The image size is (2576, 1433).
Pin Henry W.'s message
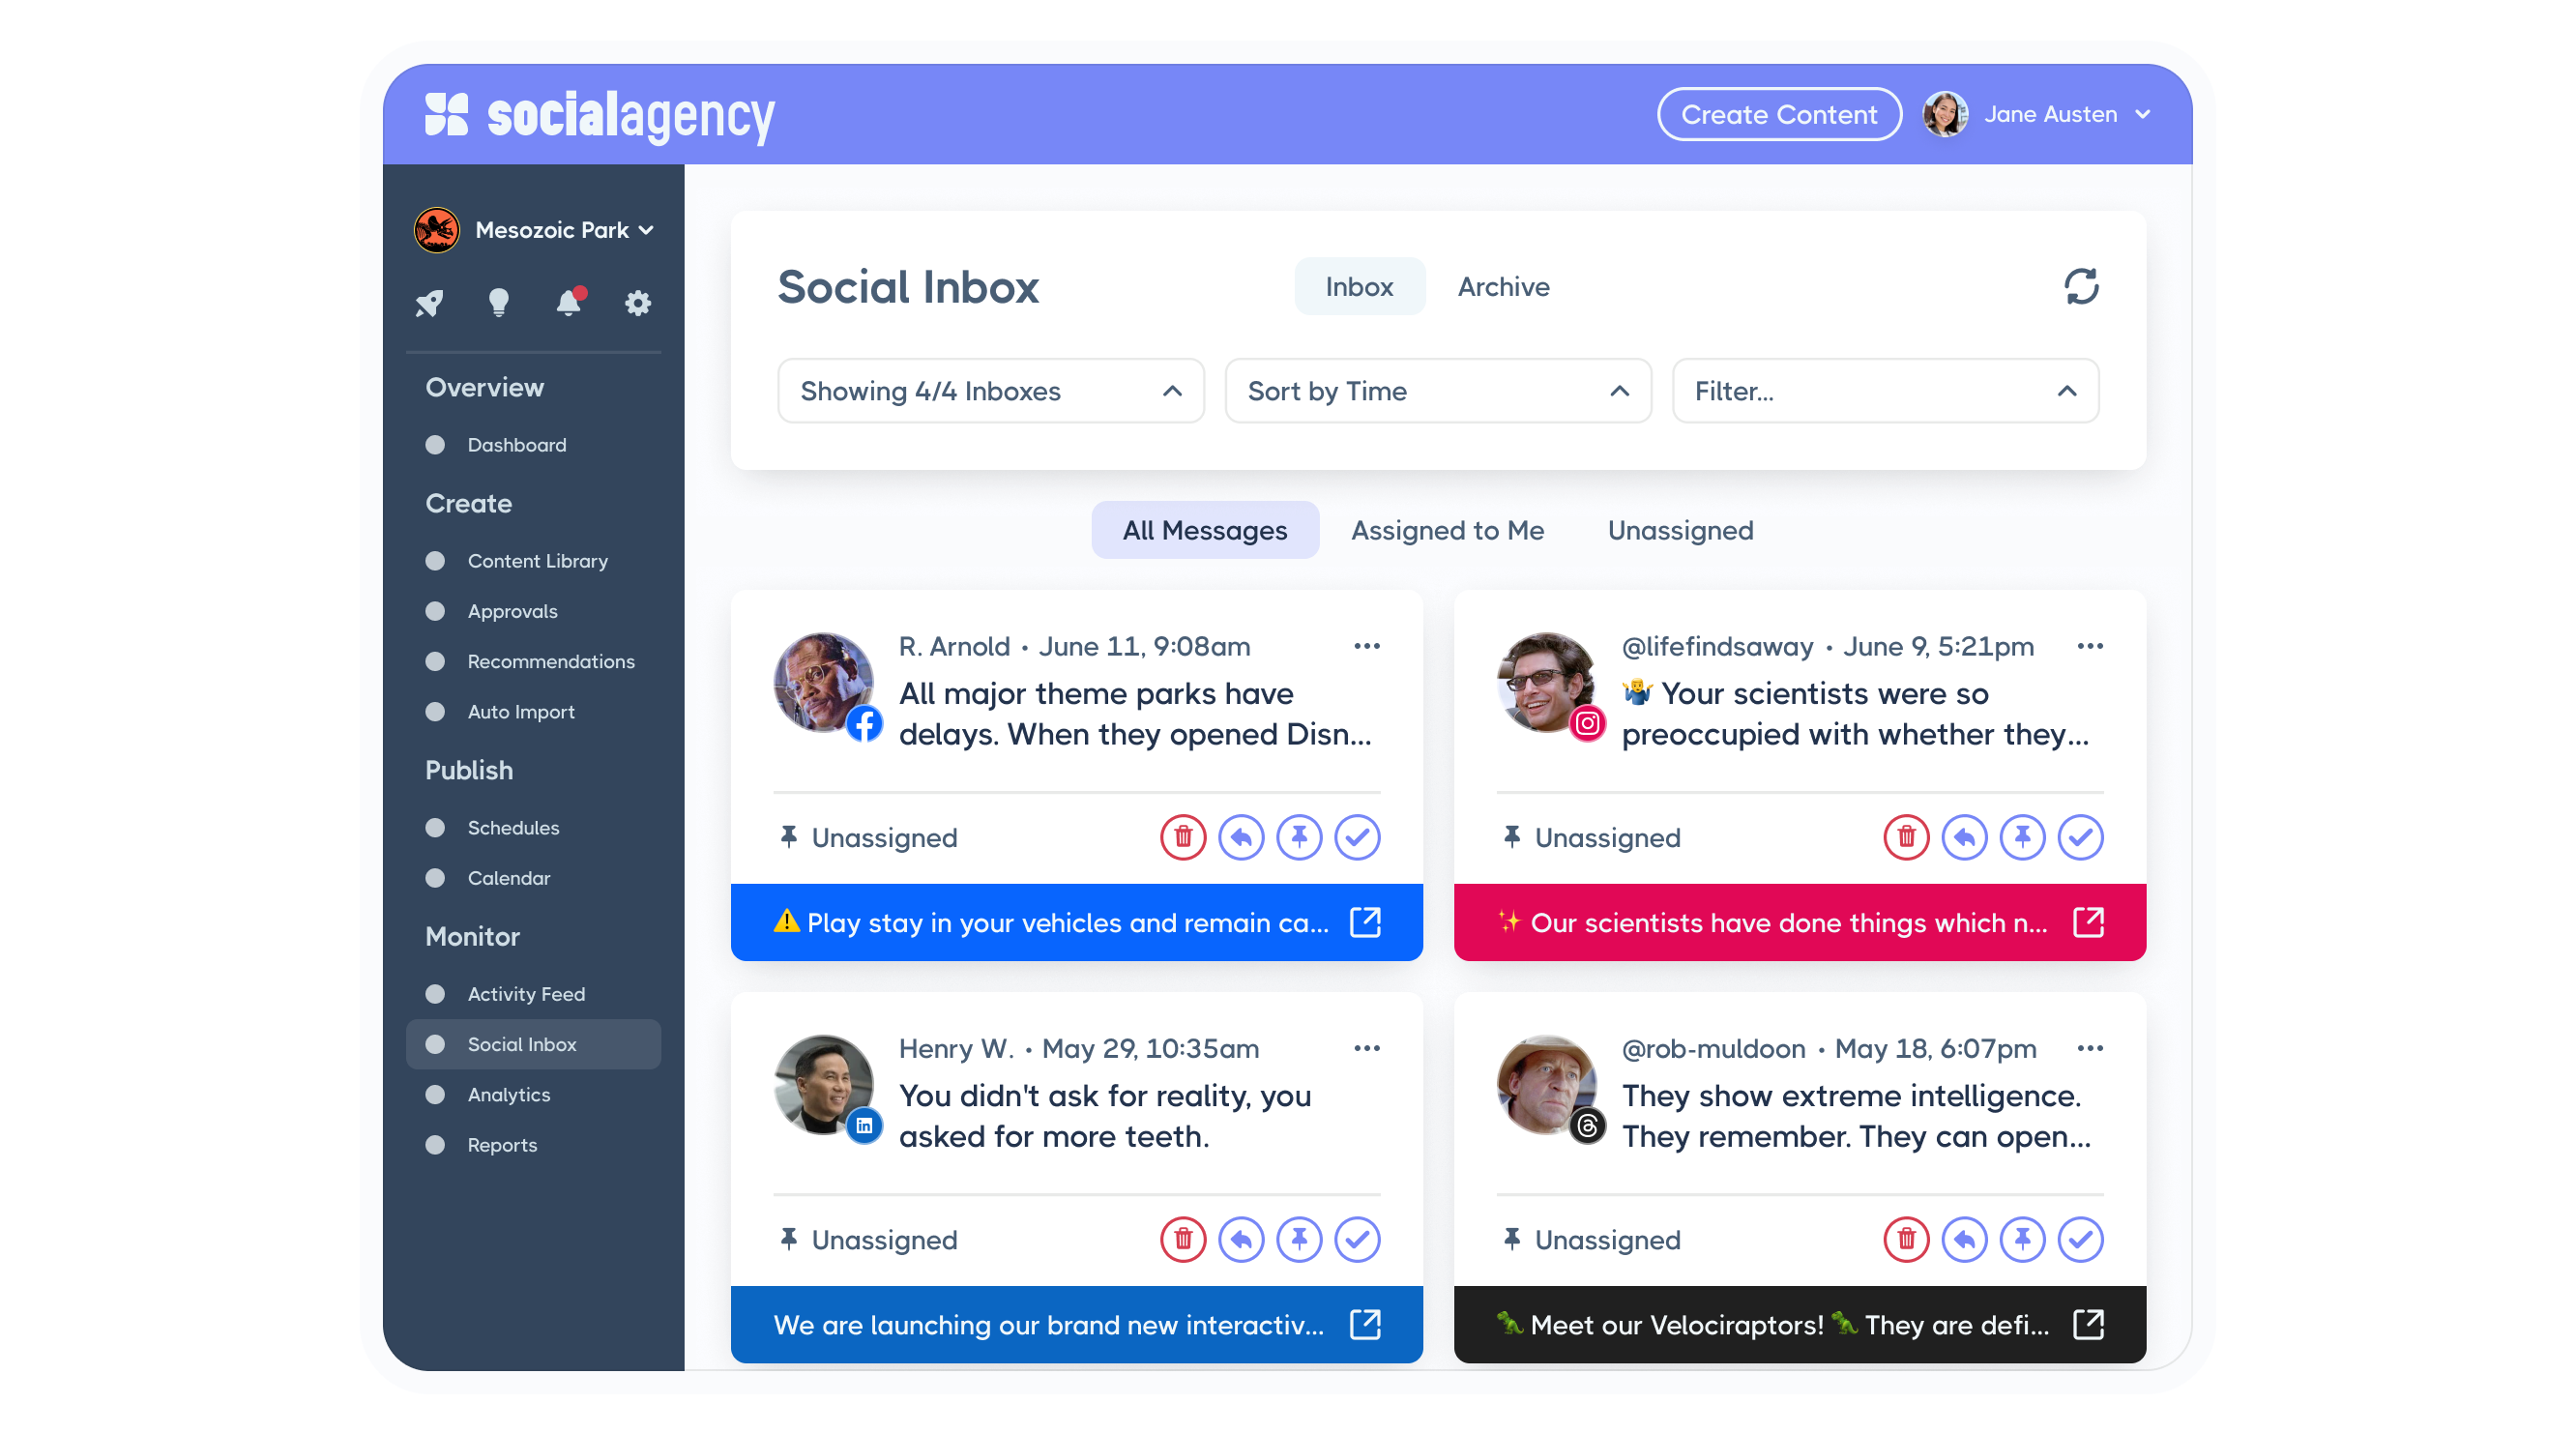click(1299, 1239)
